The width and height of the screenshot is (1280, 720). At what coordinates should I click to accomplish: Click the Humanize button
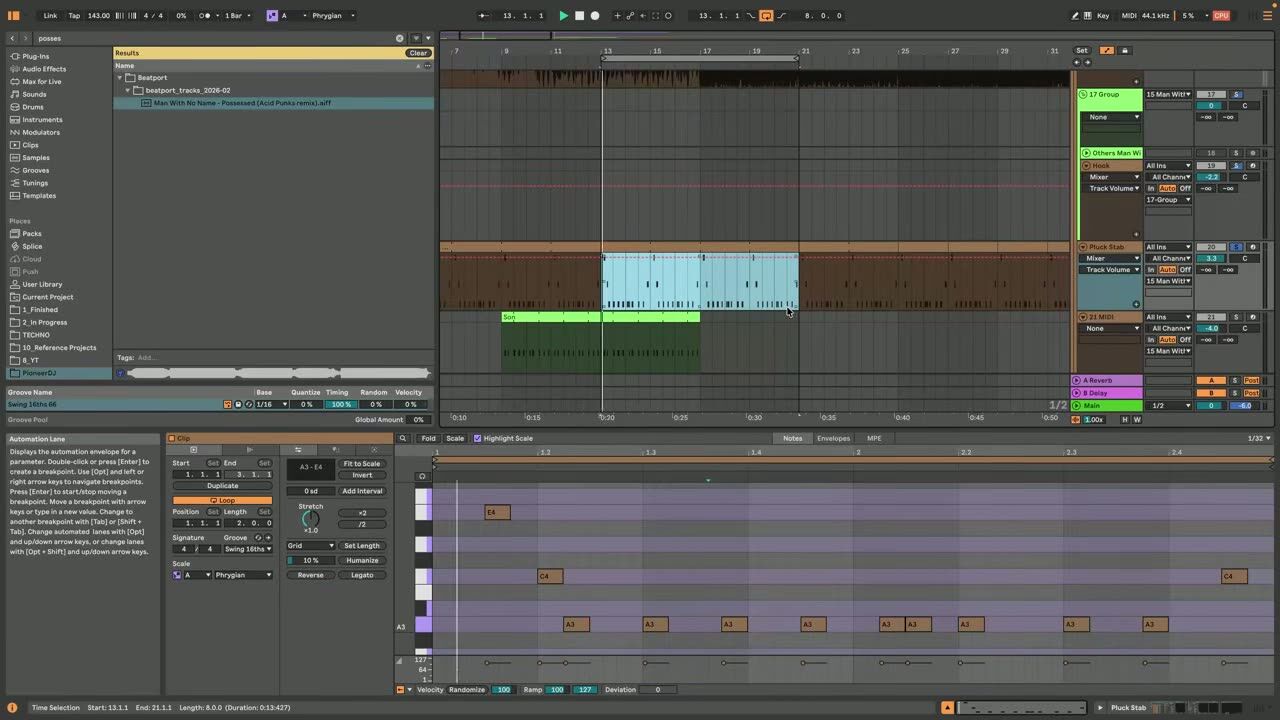[362, 561]
